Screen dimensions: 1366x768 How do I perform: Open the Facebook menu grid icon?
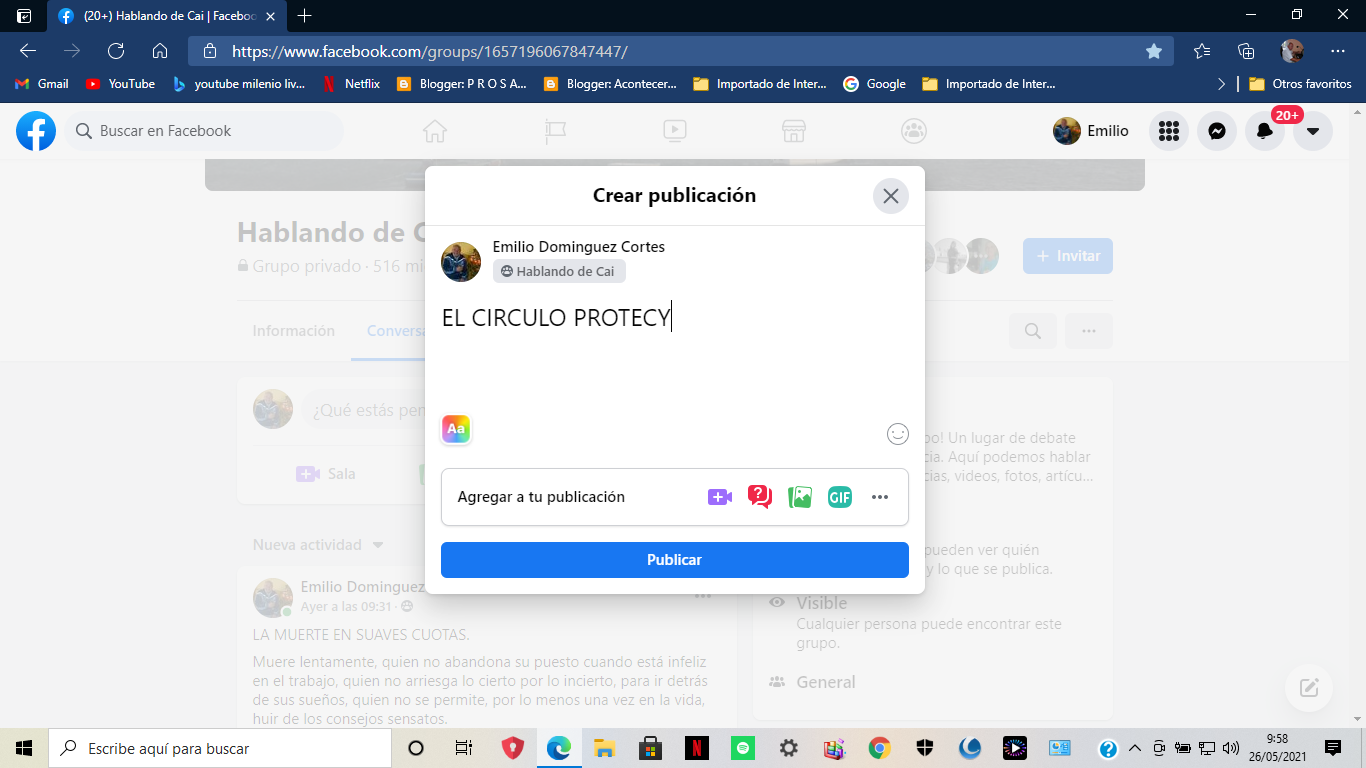click(1169, 131)
